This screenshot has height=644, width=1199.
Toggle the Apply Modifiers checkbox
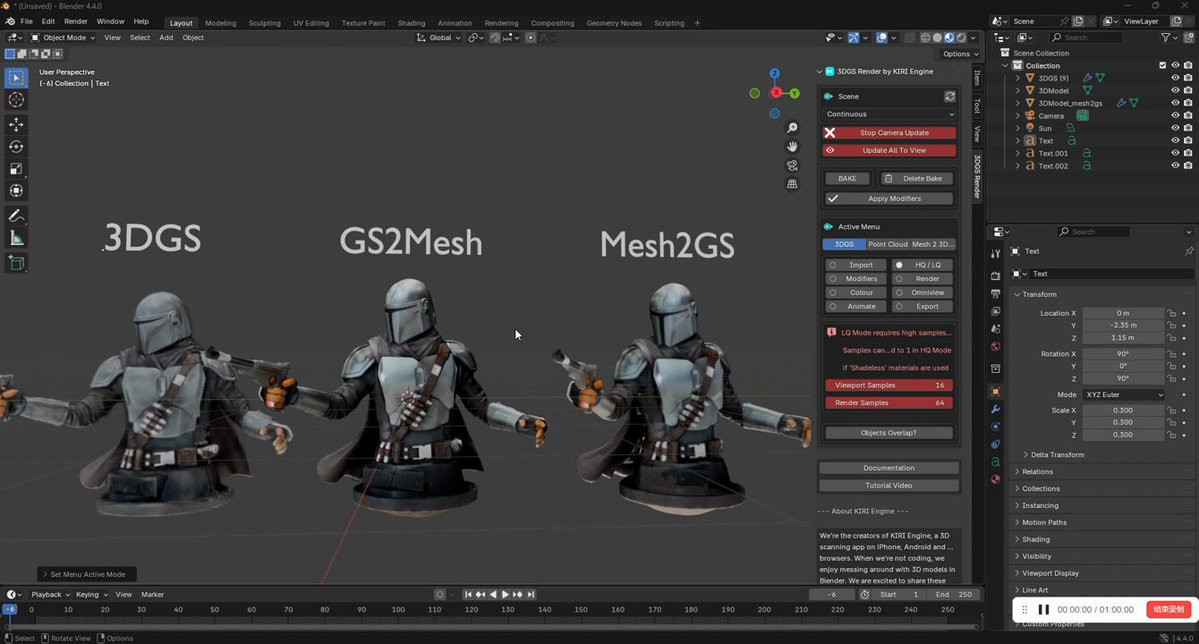tap(889, 198)
